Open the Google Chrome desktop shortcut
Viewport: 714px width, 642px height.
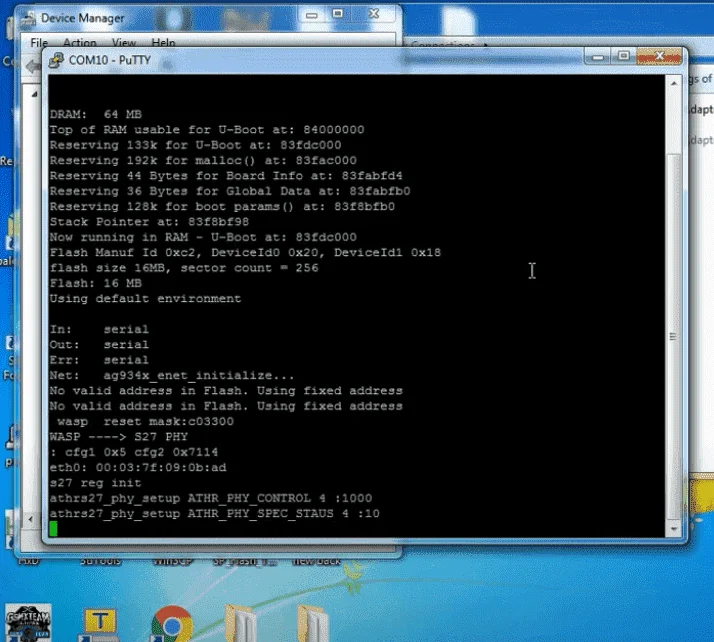coord(172,625)
